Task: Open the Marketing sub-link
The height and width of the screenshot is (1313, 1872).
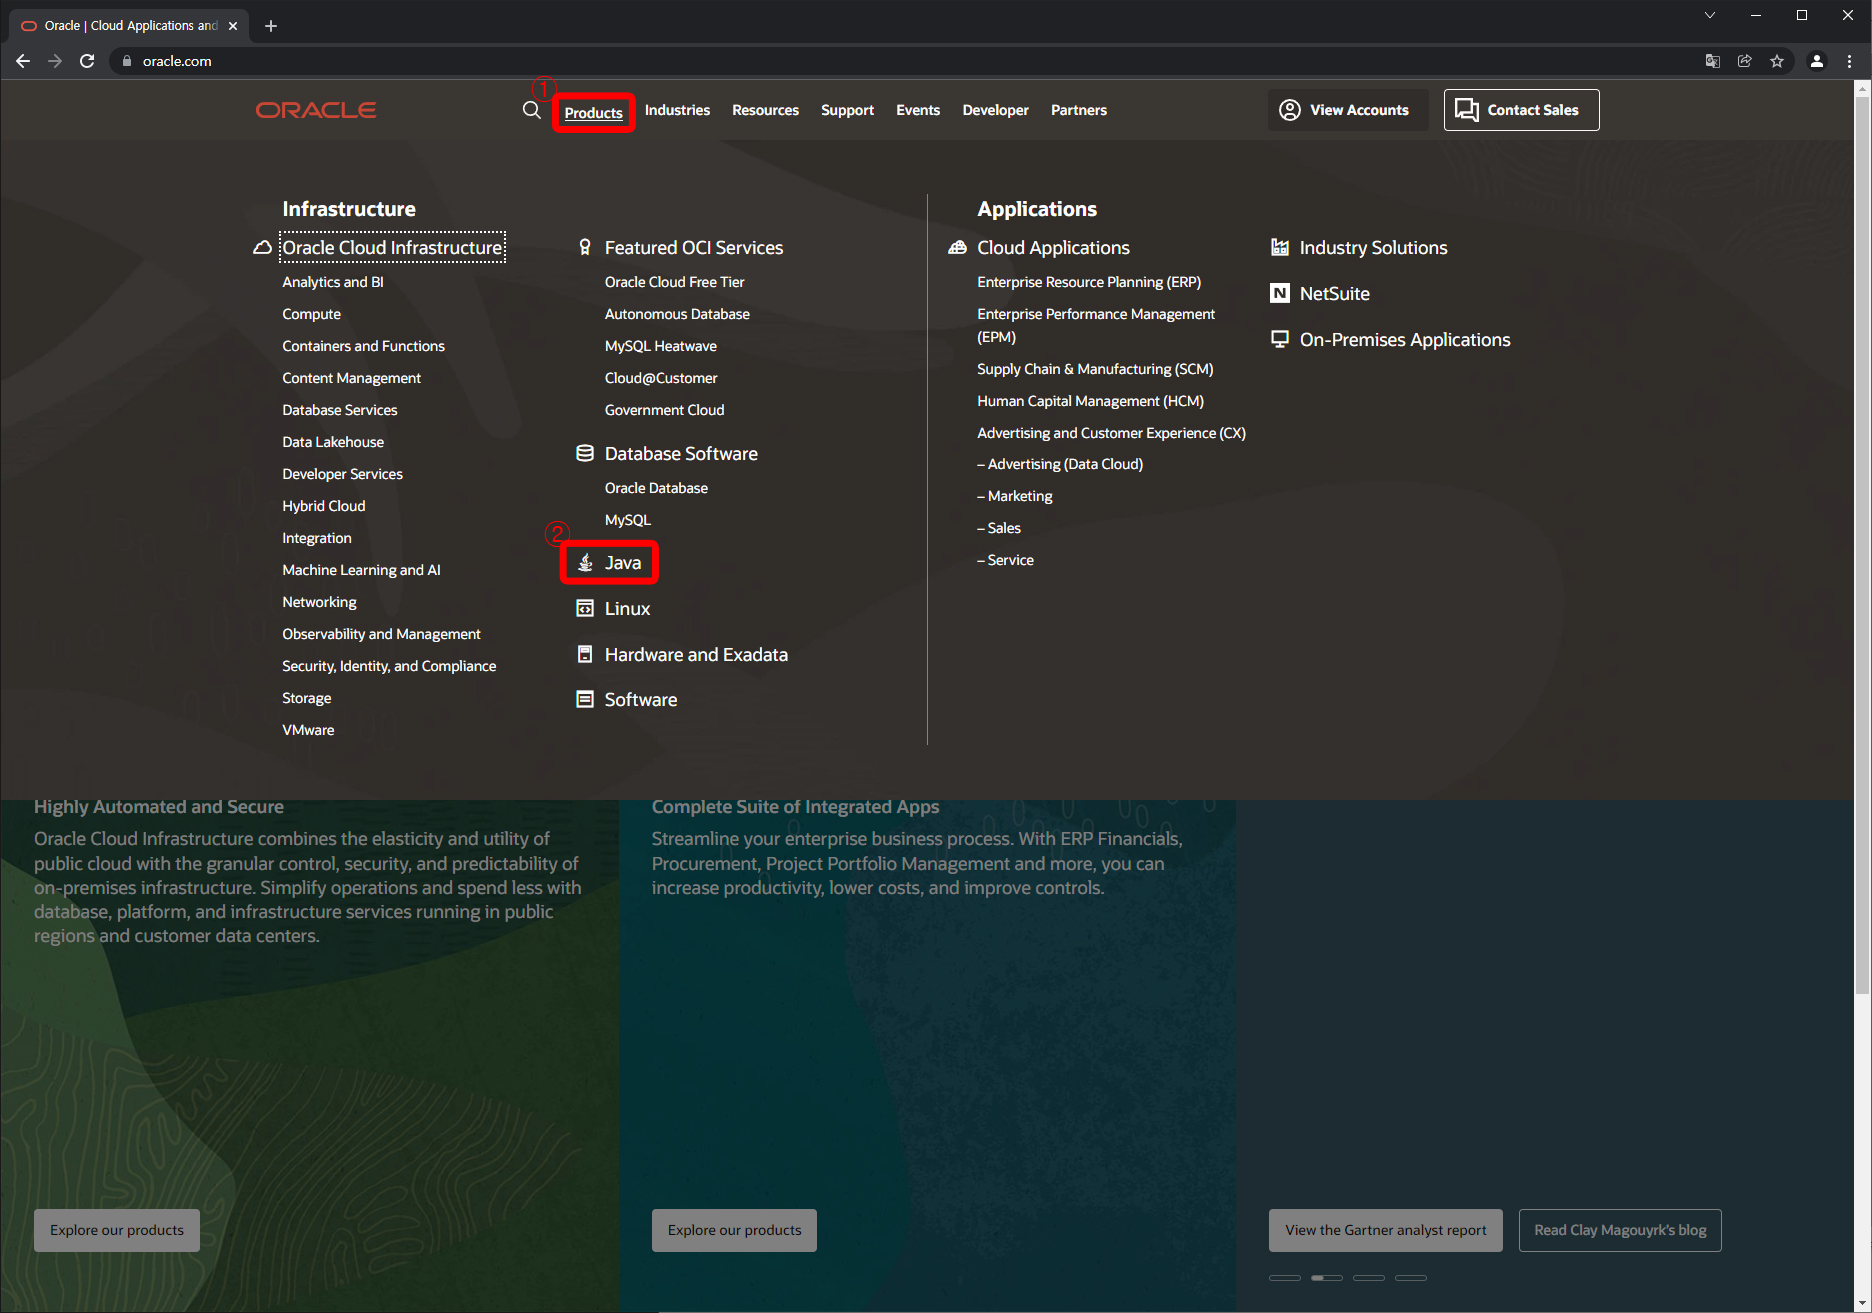Action: click(1015, 496)
